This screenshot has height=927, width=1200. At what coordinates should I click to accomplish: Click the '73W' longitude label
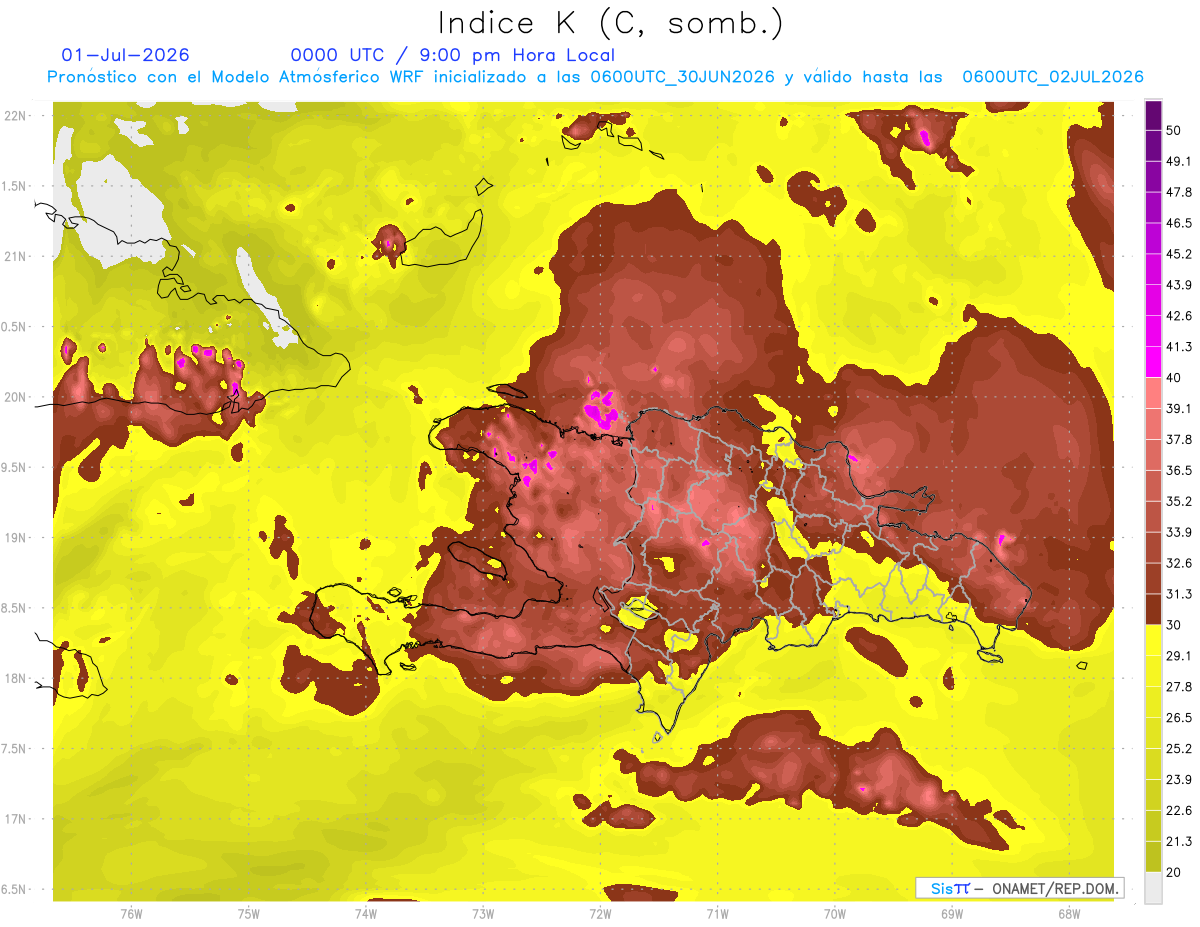pyautogui.click(x=483, y=914)
